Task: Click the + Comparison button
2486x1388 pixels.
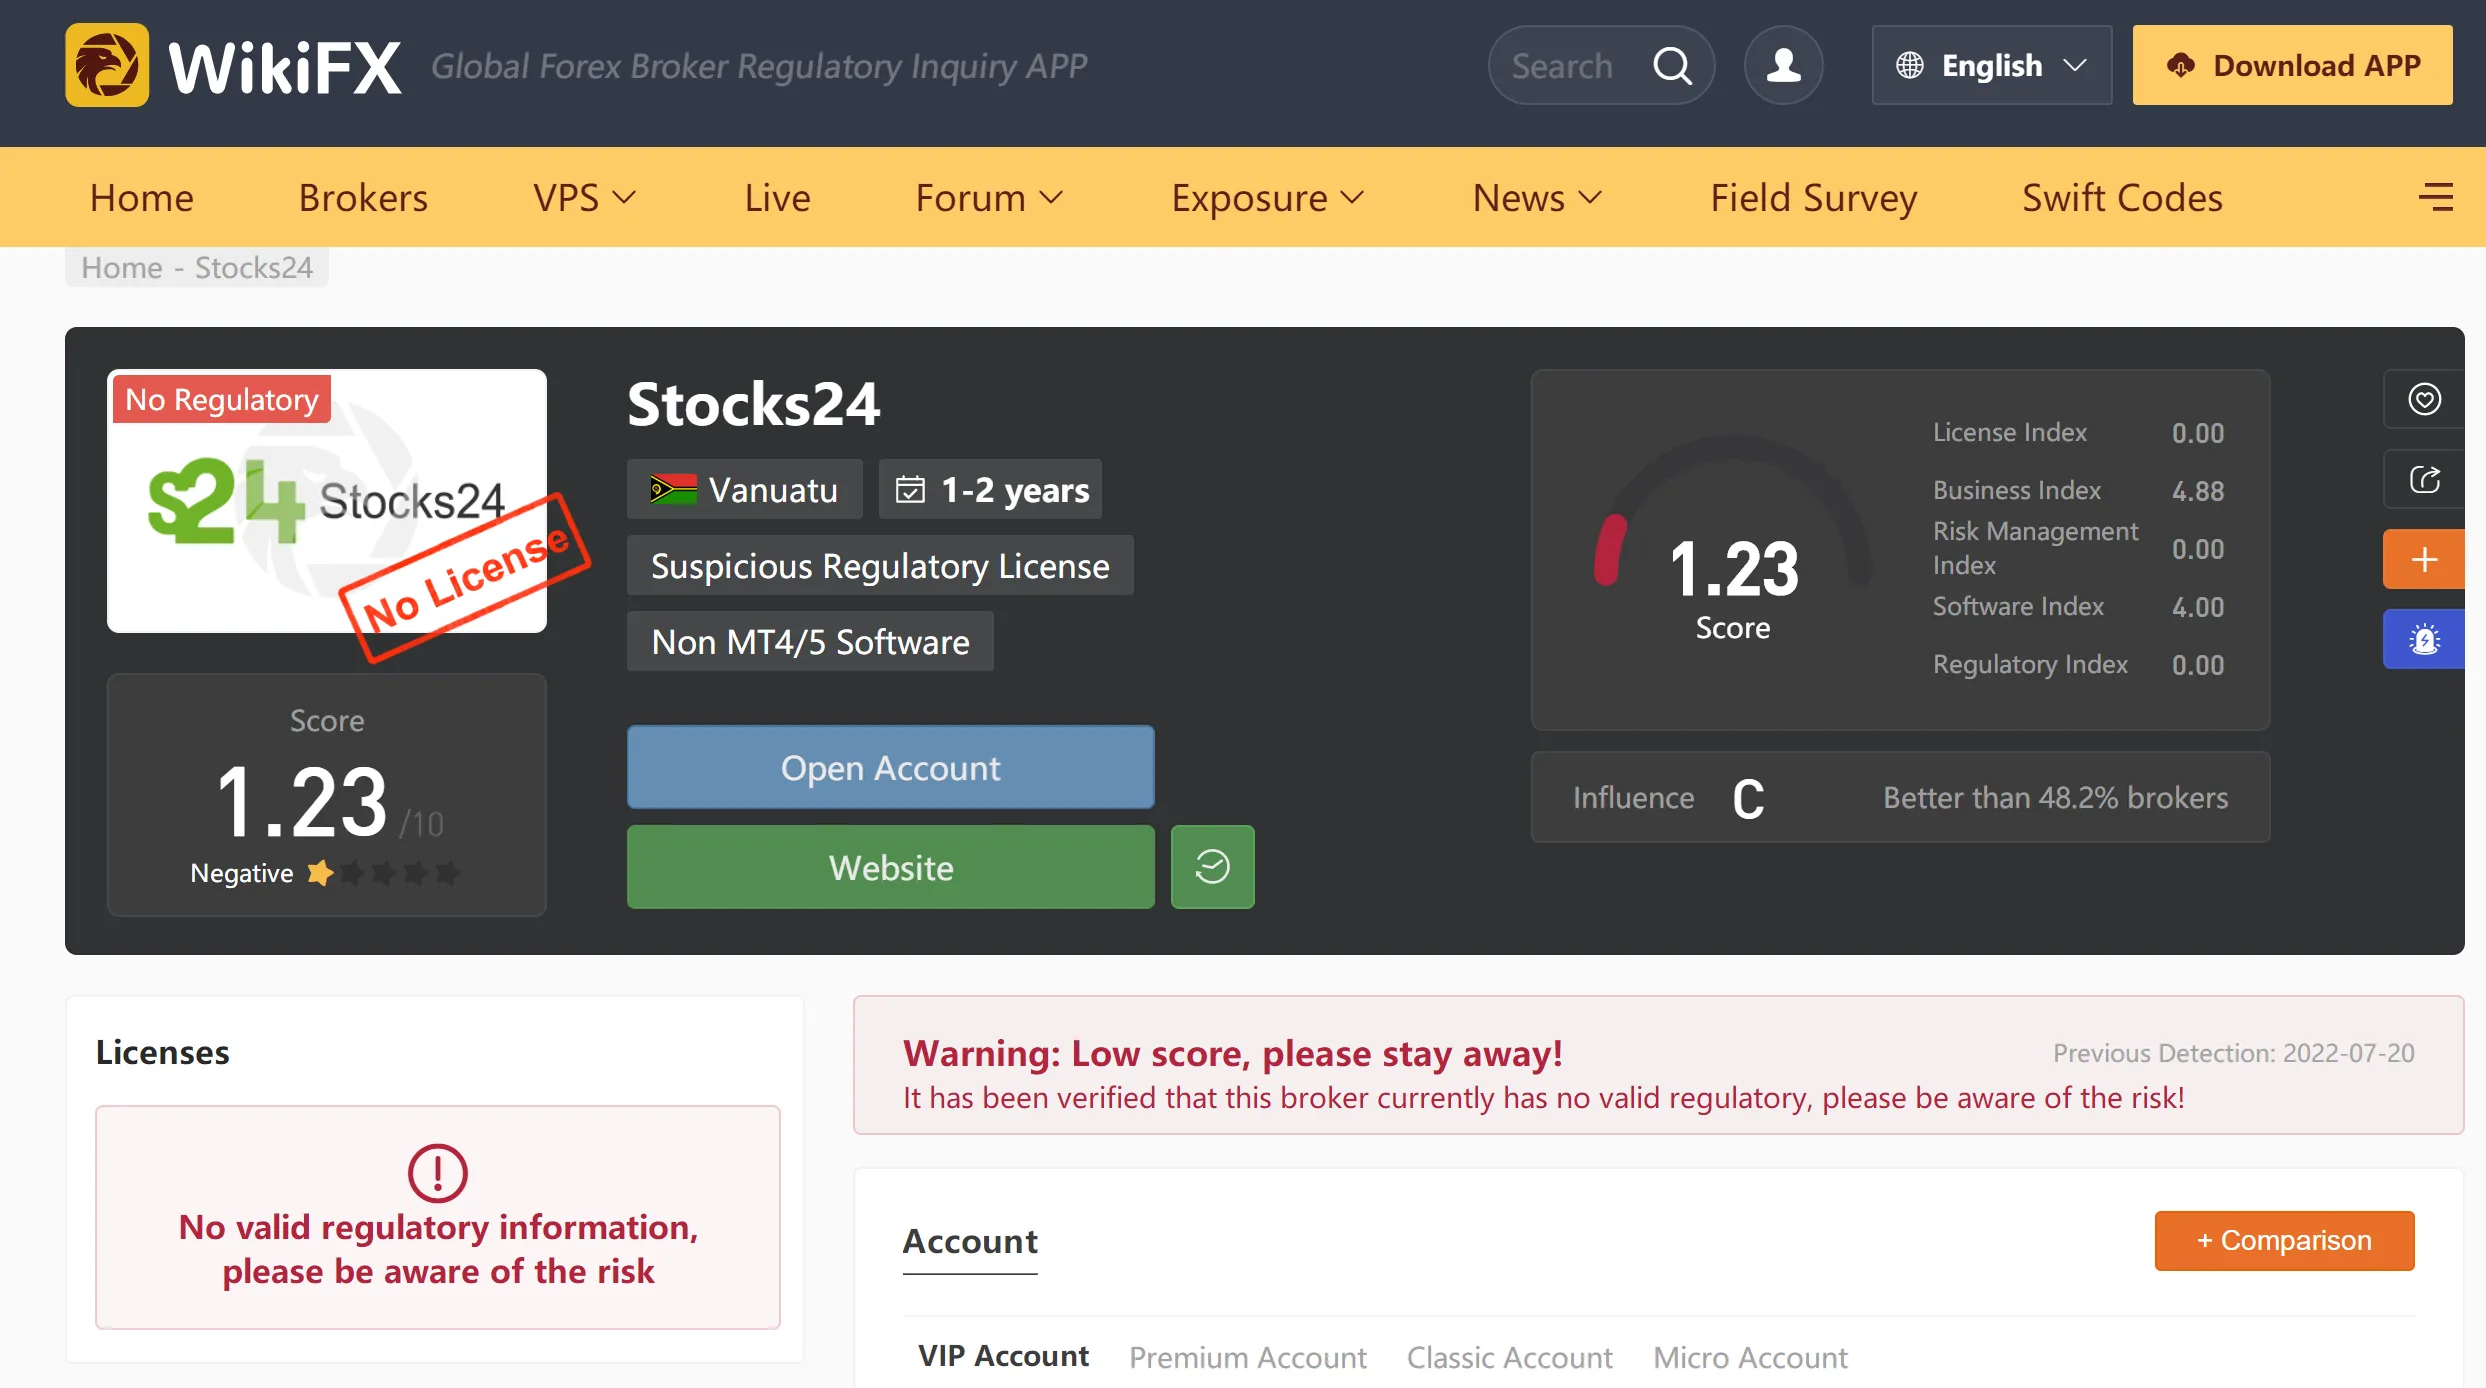Action: pyautogui.click(x=2284, y=1241)
